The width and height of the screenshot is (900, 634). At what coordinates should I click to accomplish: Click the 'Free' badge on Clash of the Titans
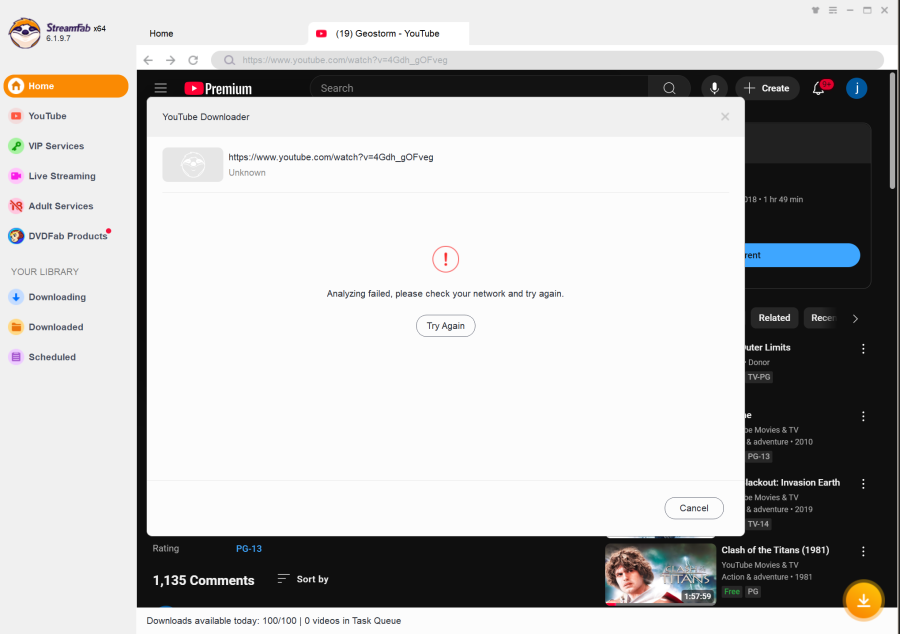(732, 592)
